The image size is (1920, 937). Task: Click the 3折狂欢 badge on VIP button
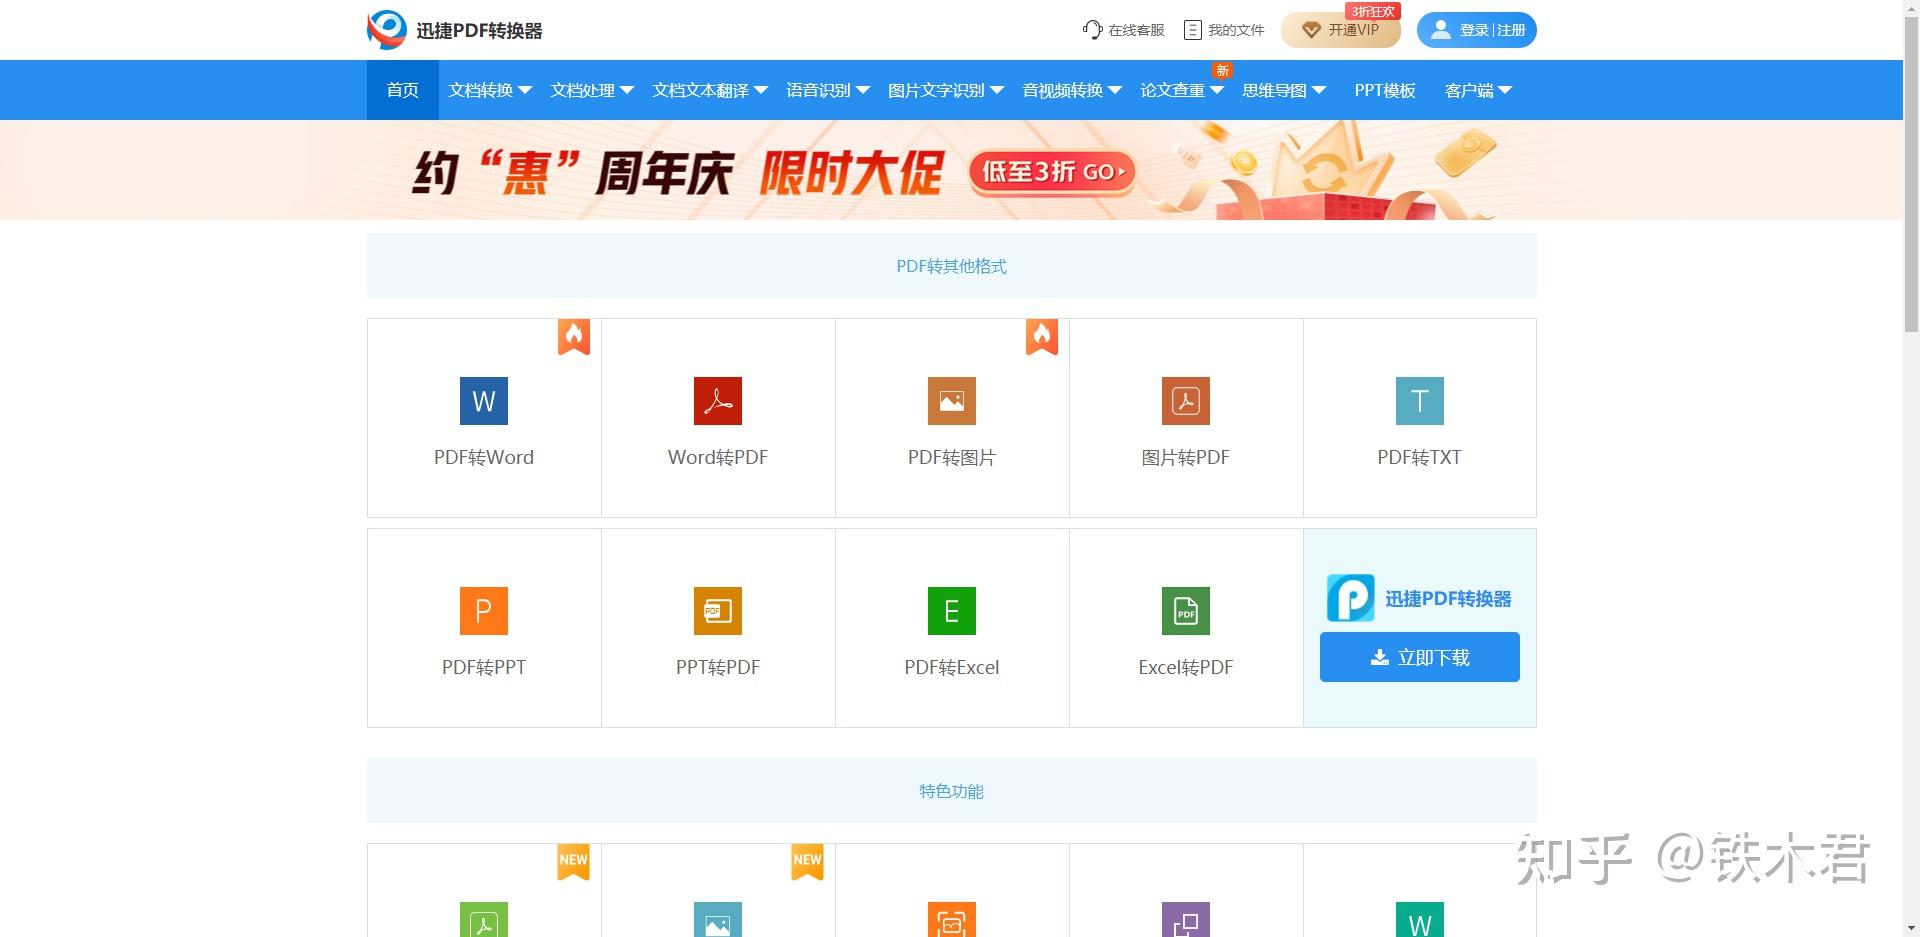click(x=1373, y=11)
